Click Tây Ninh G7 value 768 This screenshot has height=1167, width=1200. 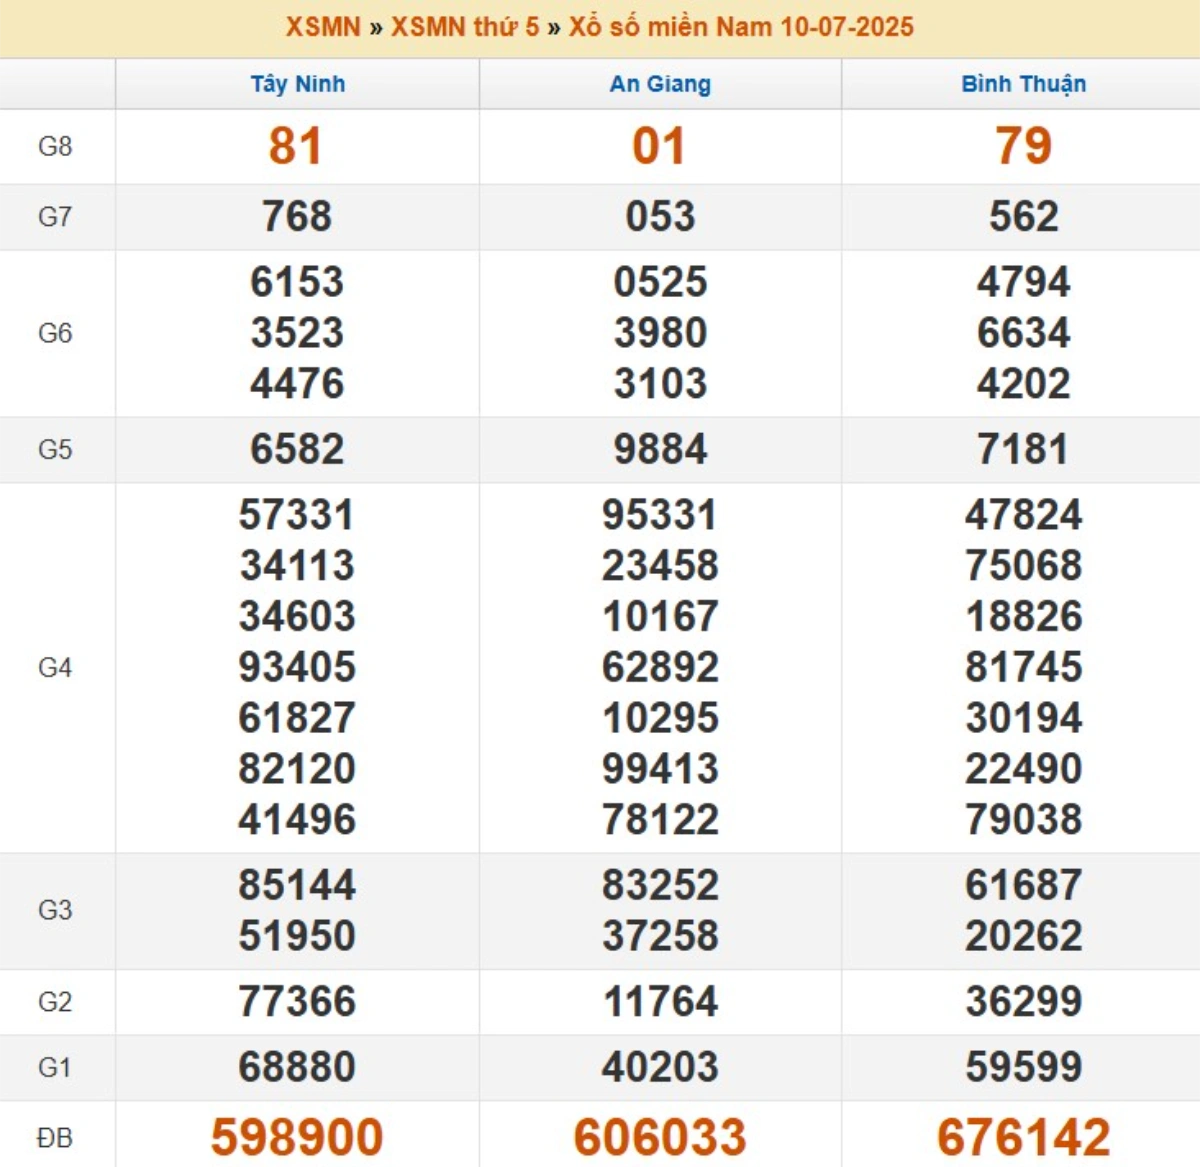coord(297,217)
